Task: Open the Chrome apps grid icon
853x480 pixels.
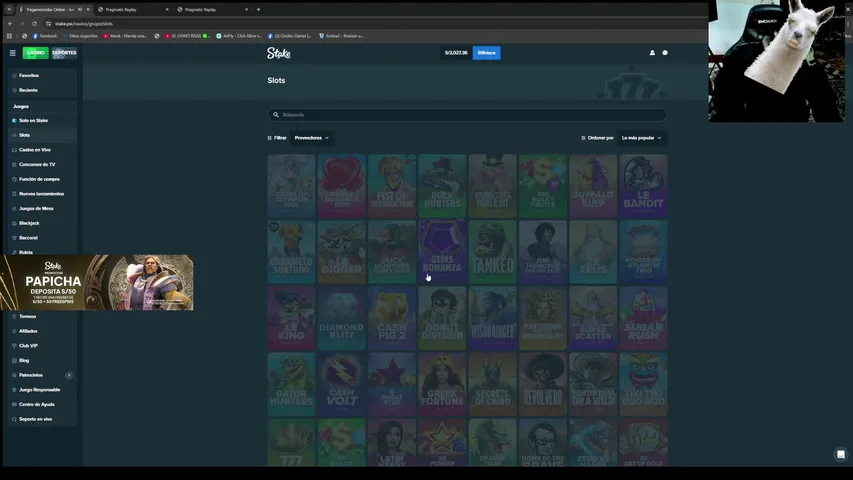Action: pos(9,36)
